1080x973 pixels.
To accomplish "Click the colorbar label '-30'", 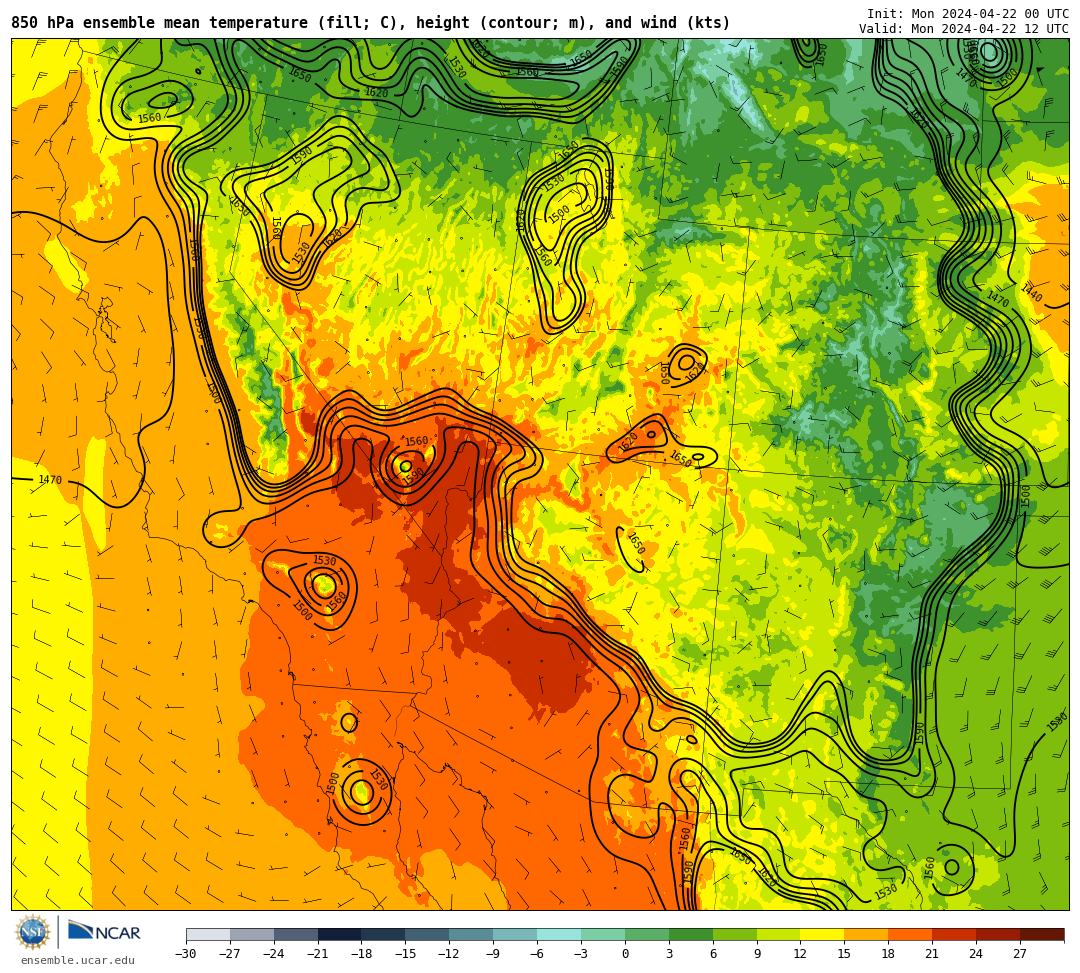I will click(x=186, y=954).
